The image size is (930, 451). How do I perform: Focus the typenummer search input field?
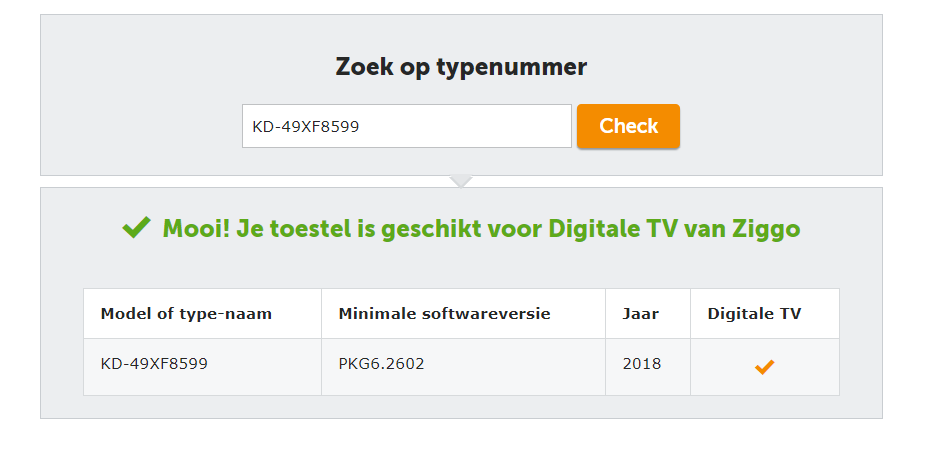(x=406, y=126)
